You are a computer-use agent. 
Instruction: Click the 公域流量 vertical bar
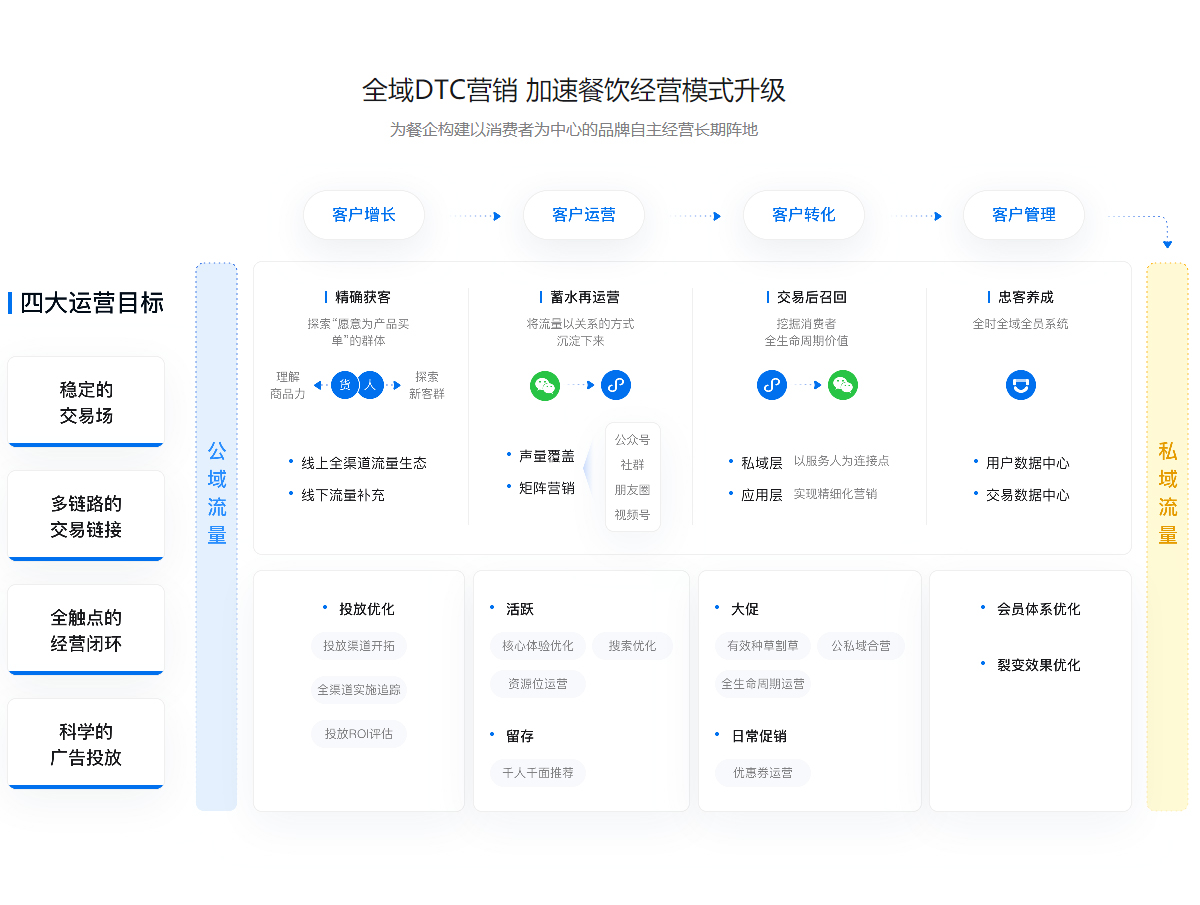(217, 536)
